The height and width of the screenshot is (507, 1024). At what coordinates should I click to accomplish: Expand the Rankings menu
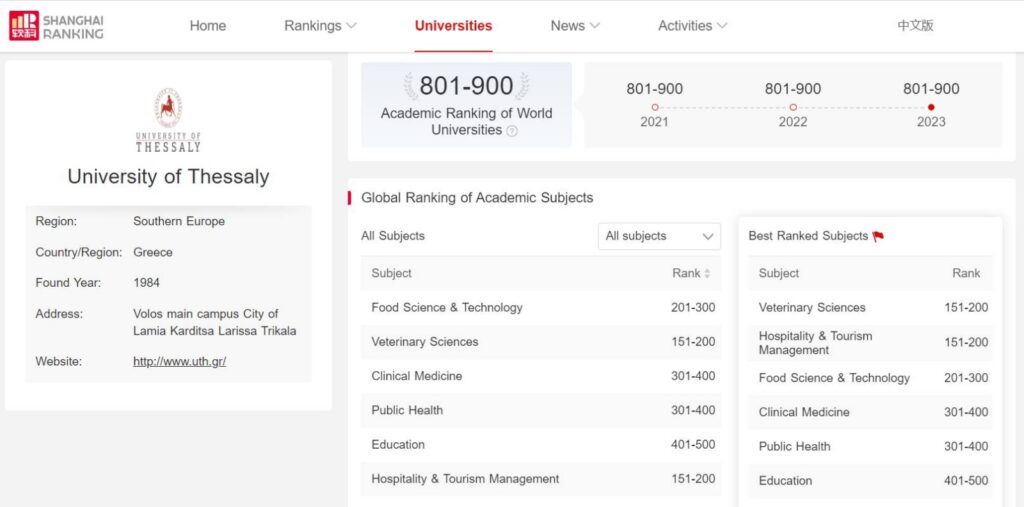[320, 25]
